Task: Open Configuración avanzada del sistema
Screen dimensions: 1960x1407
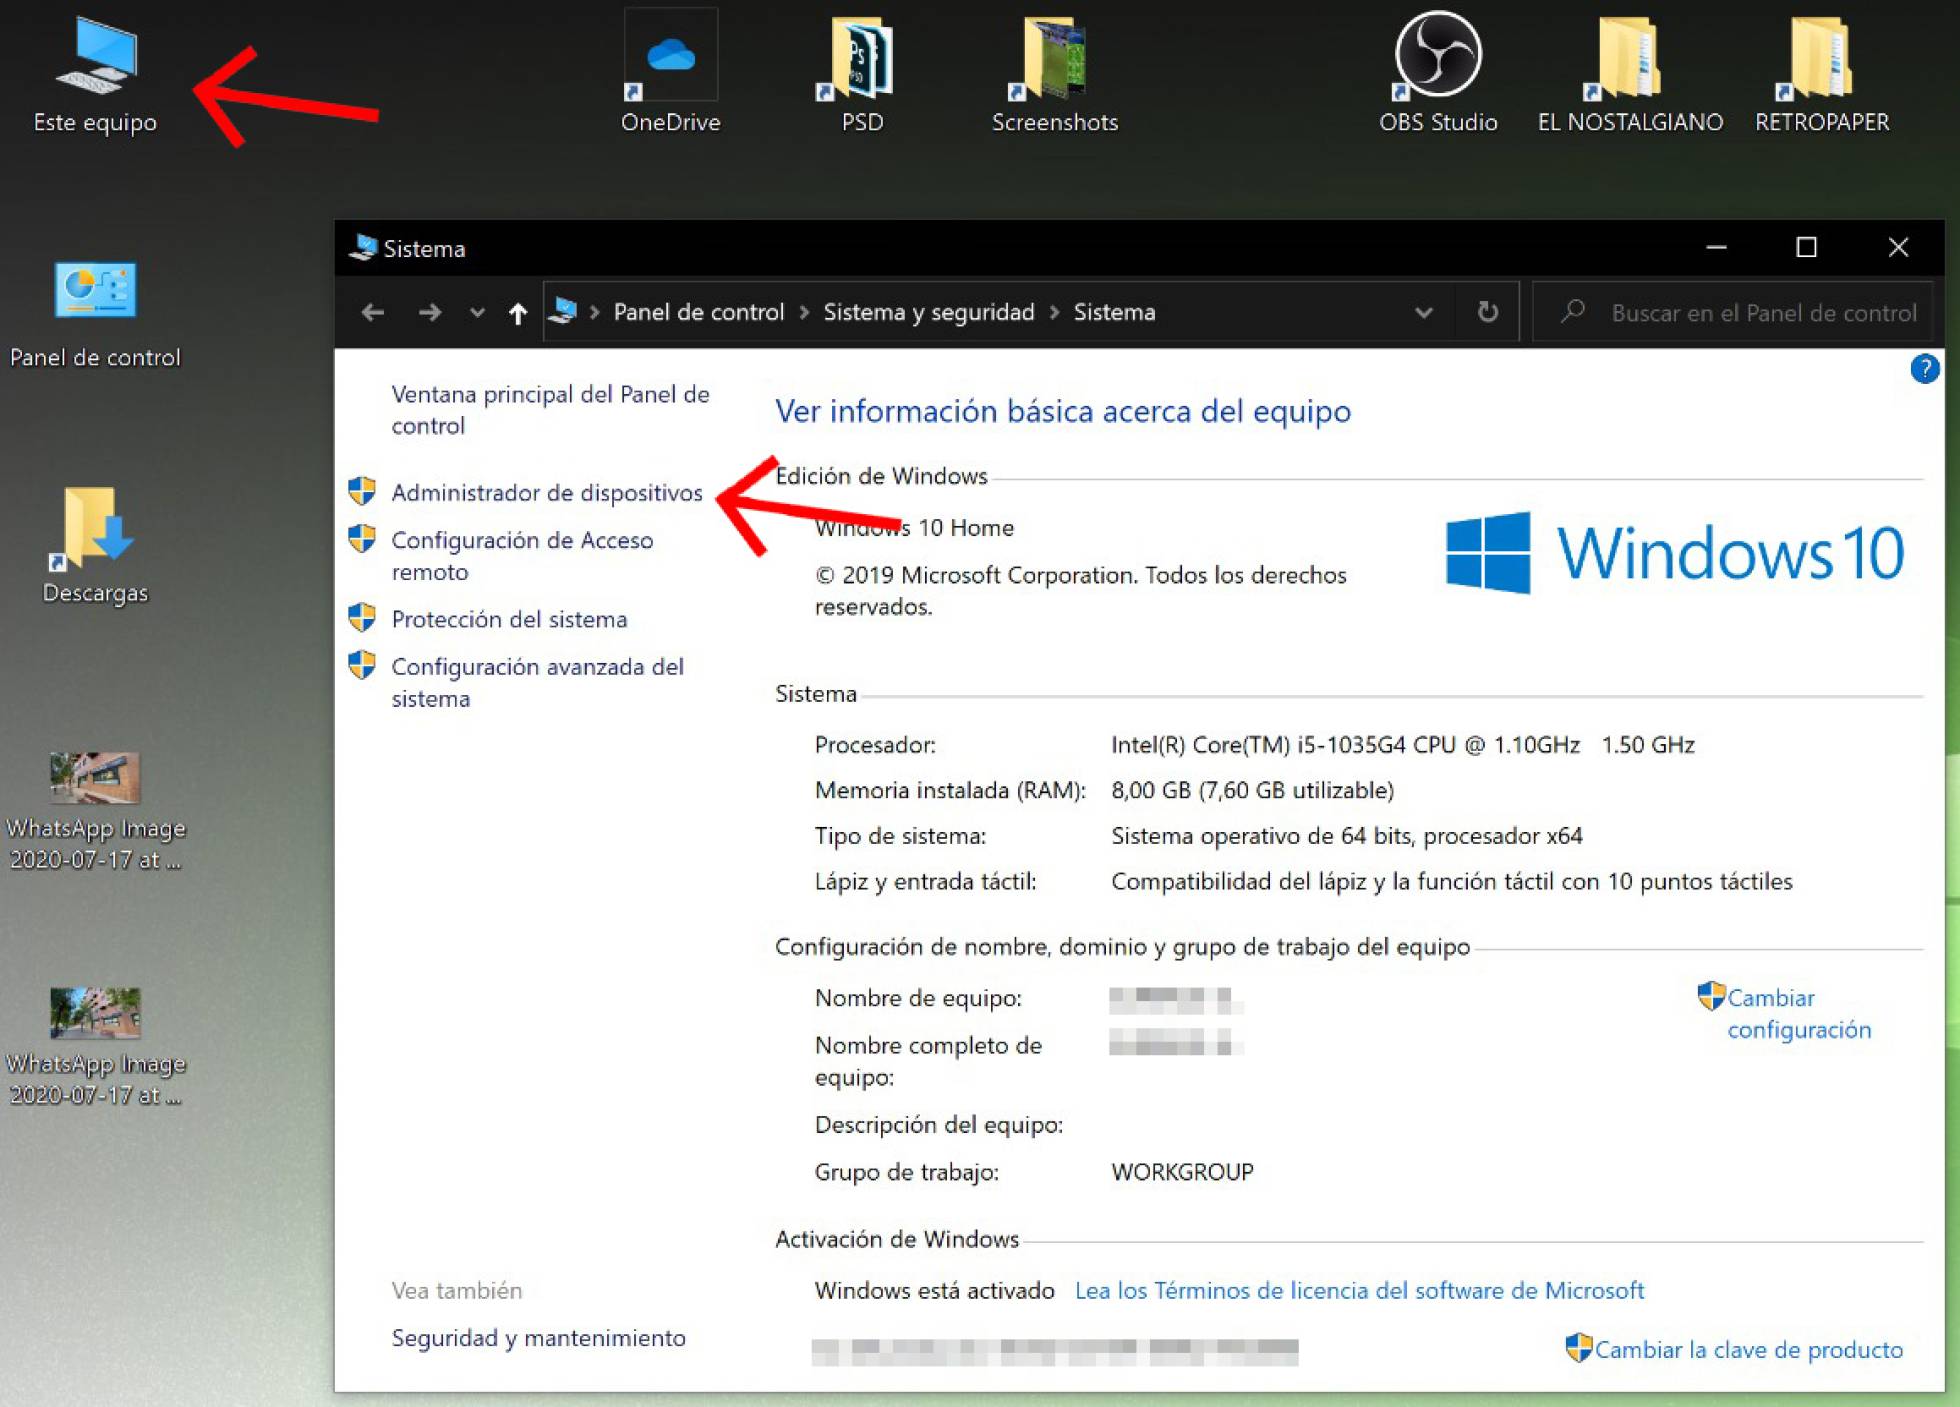Action: [537, 682]
